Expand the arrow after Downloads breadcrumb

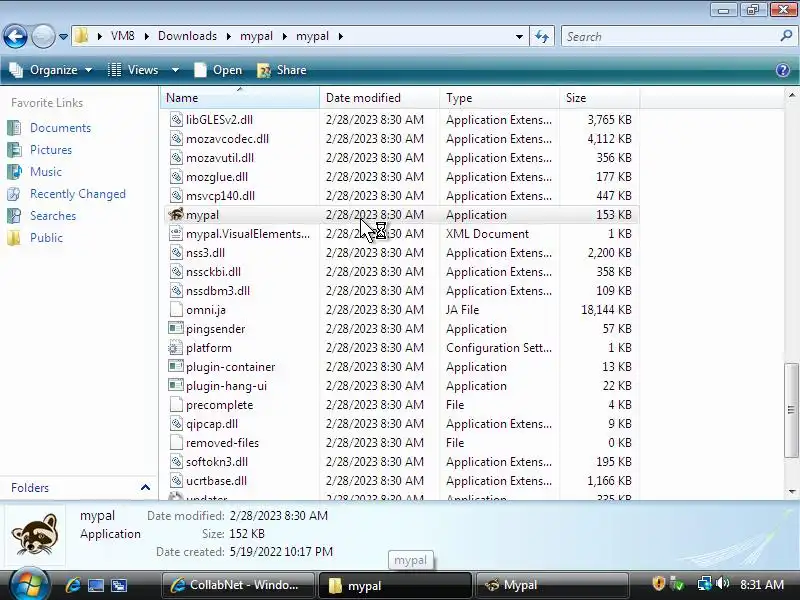229,36
